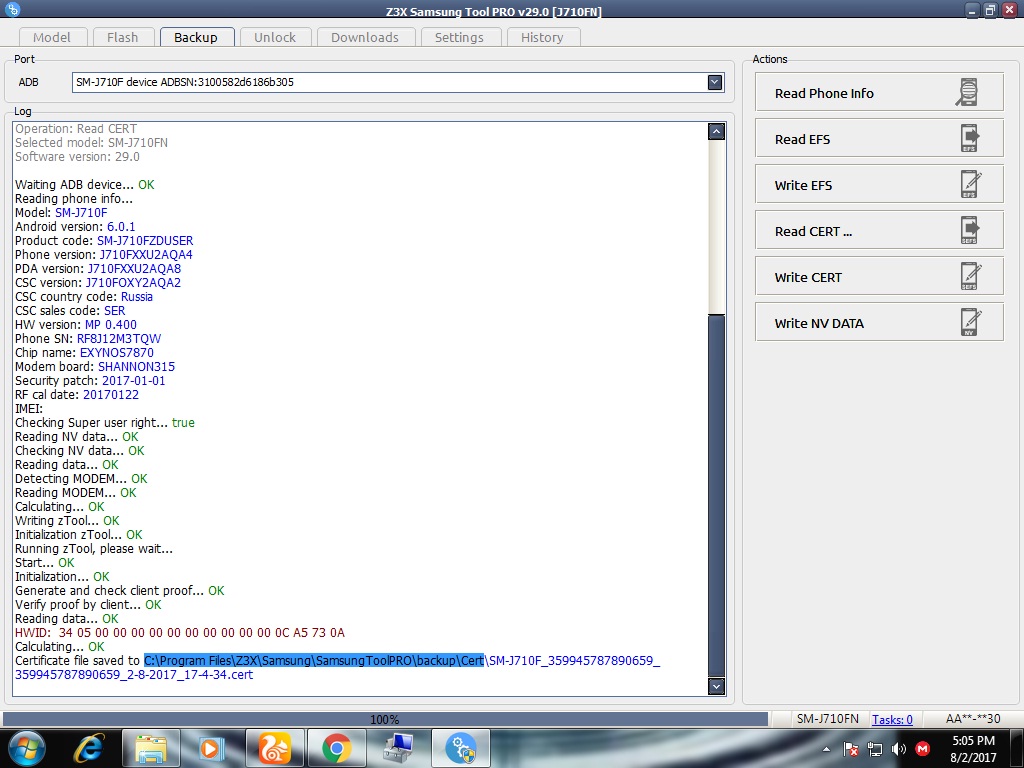Click the CSC country code Russia value
The width and height of the screenshot is (1024, 768).
tap(136, 296)
